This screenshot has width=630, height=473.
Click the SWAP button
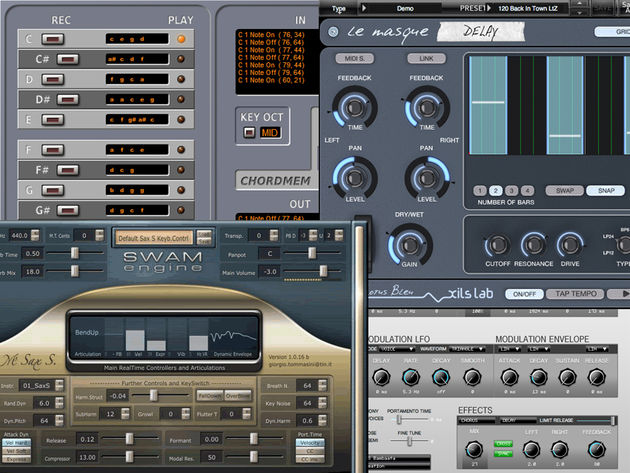(x=565, y=190)
